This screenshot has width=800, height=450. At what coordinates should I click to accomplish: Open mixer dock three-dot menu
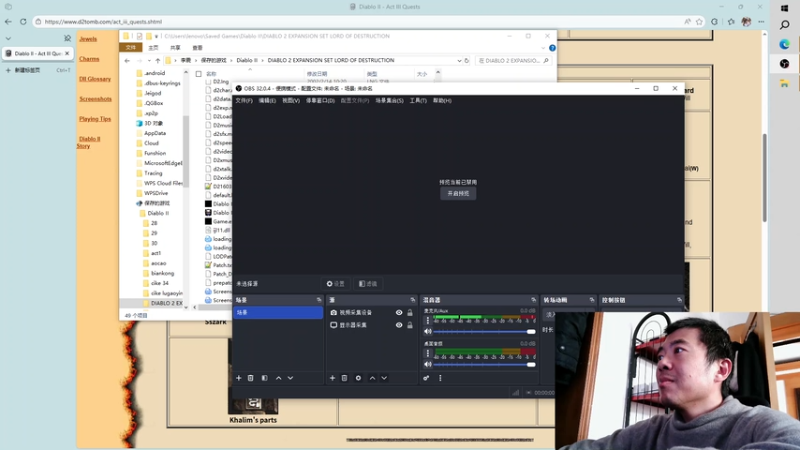[x=440, y=378]
